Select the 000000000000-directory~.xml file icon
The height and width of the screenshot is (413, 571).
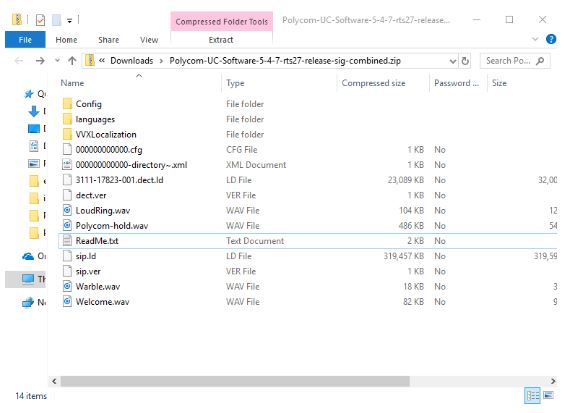coord(67,165)
